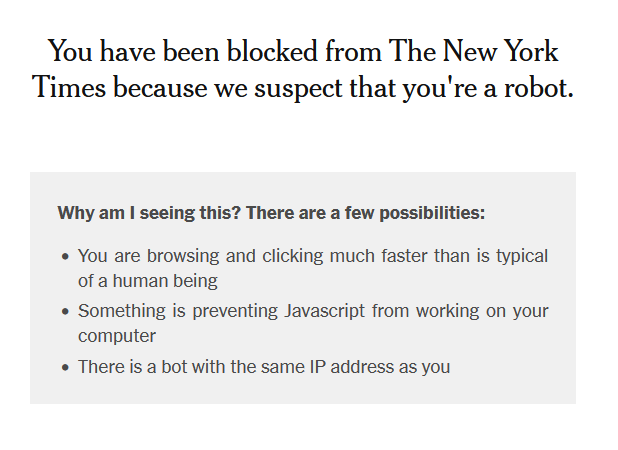Click the bullet dot before "There is a bot"
Image resolution: width=618 pixels, height=450 pixels.
[66, 367]
